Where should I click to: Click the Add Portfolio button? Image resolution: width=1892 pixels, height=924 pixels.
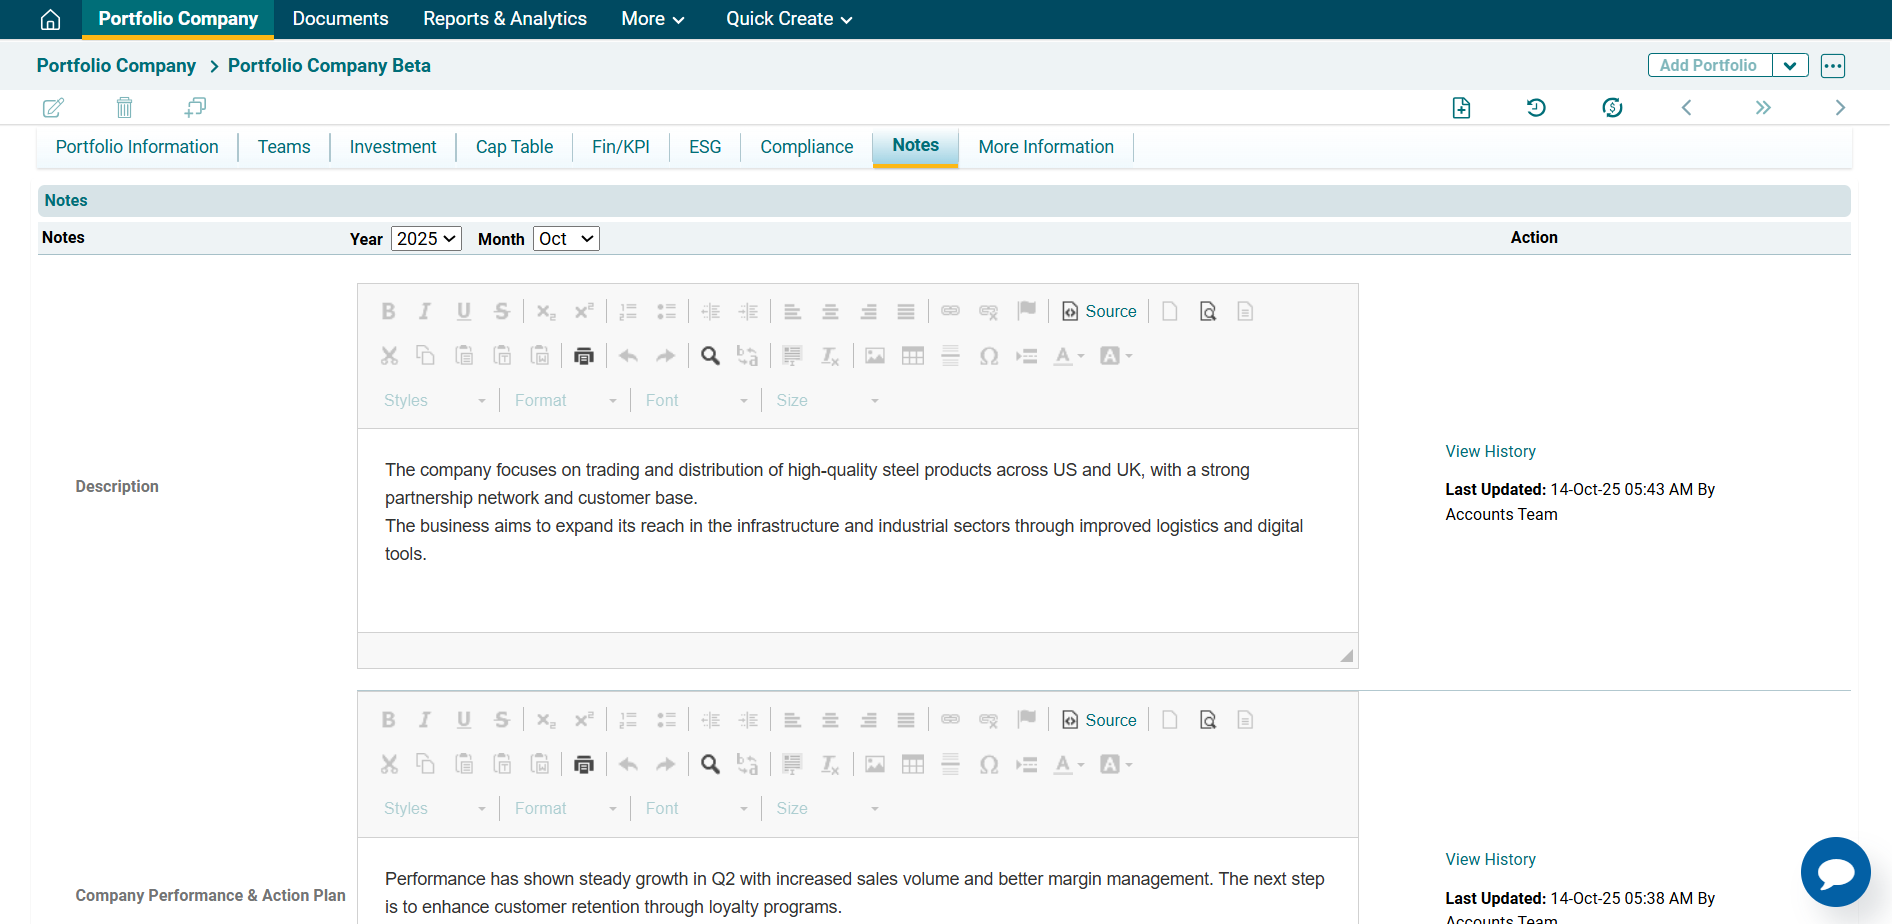pos(1708,66)
